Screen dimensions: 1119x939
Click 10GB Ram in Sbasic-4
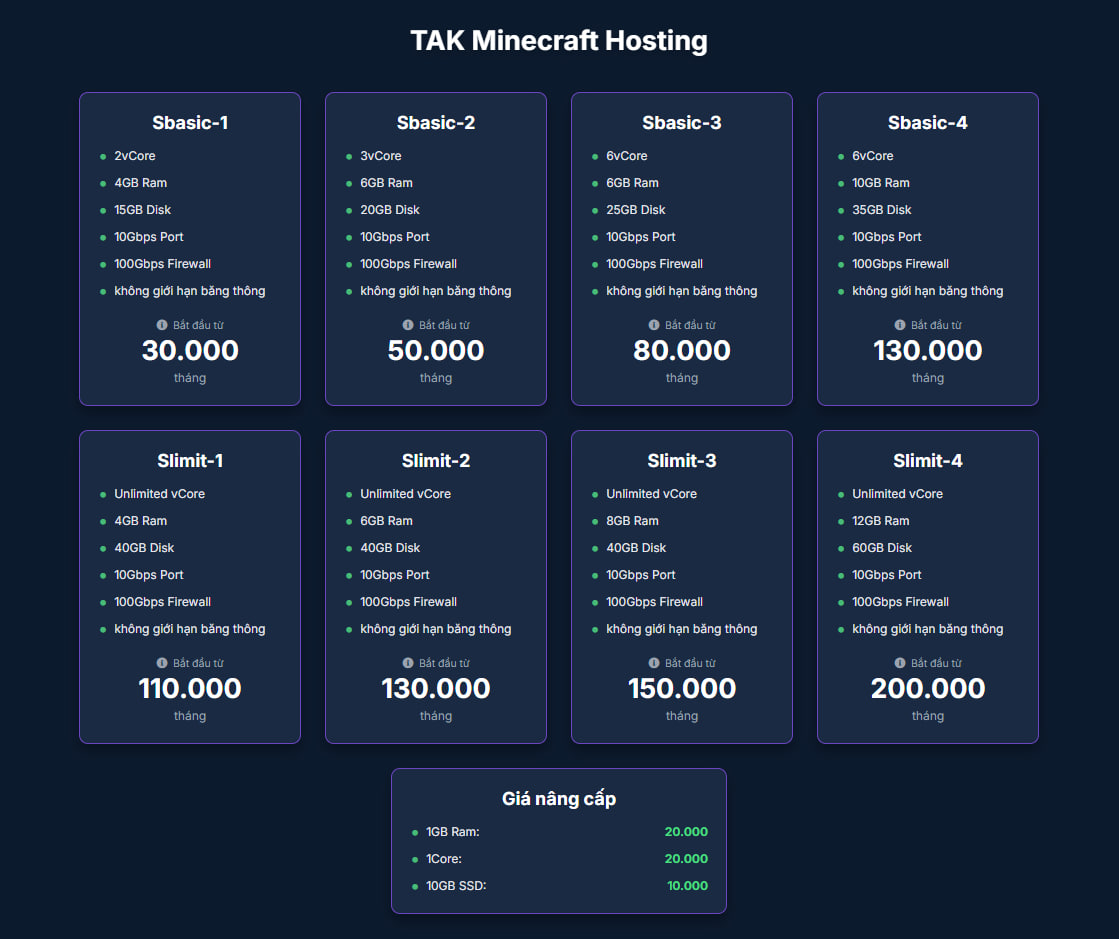881,183
